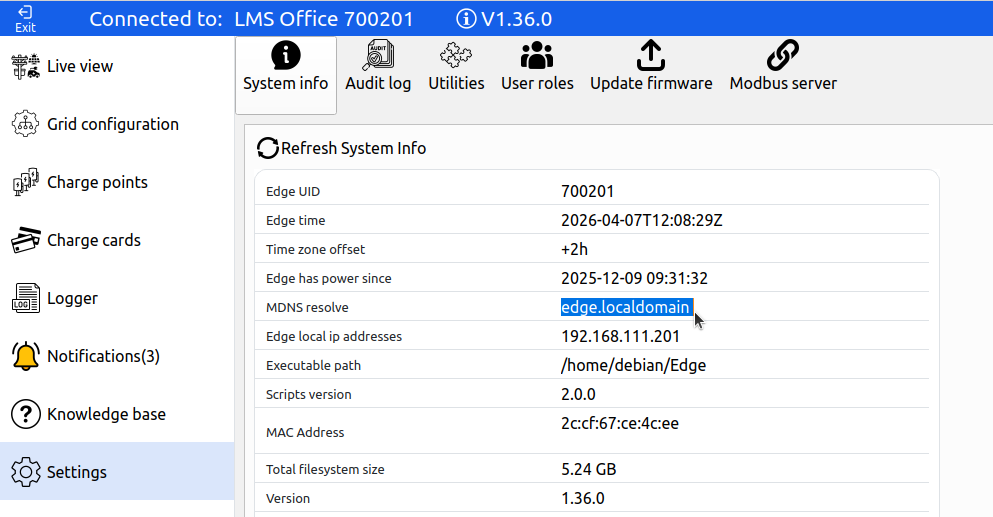Click the version info circle icon
Viewport: 993px width, 517px height.
coord(466,19)
